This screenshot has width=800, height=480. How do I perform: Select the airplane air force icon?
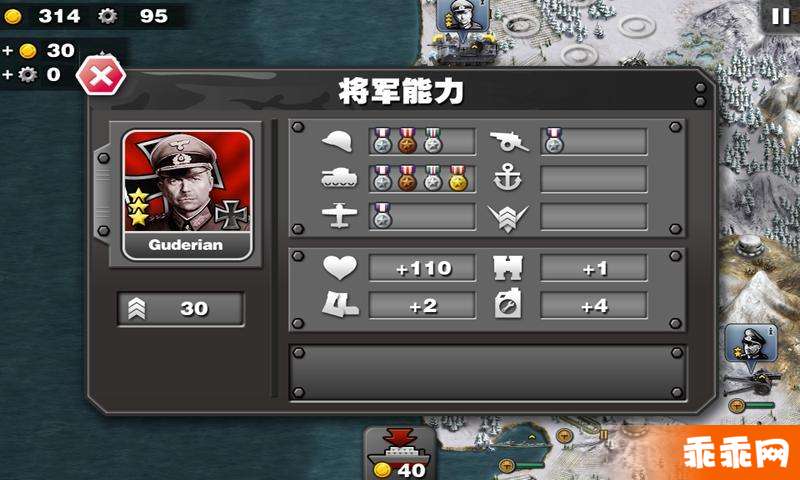tap(339, 216)
